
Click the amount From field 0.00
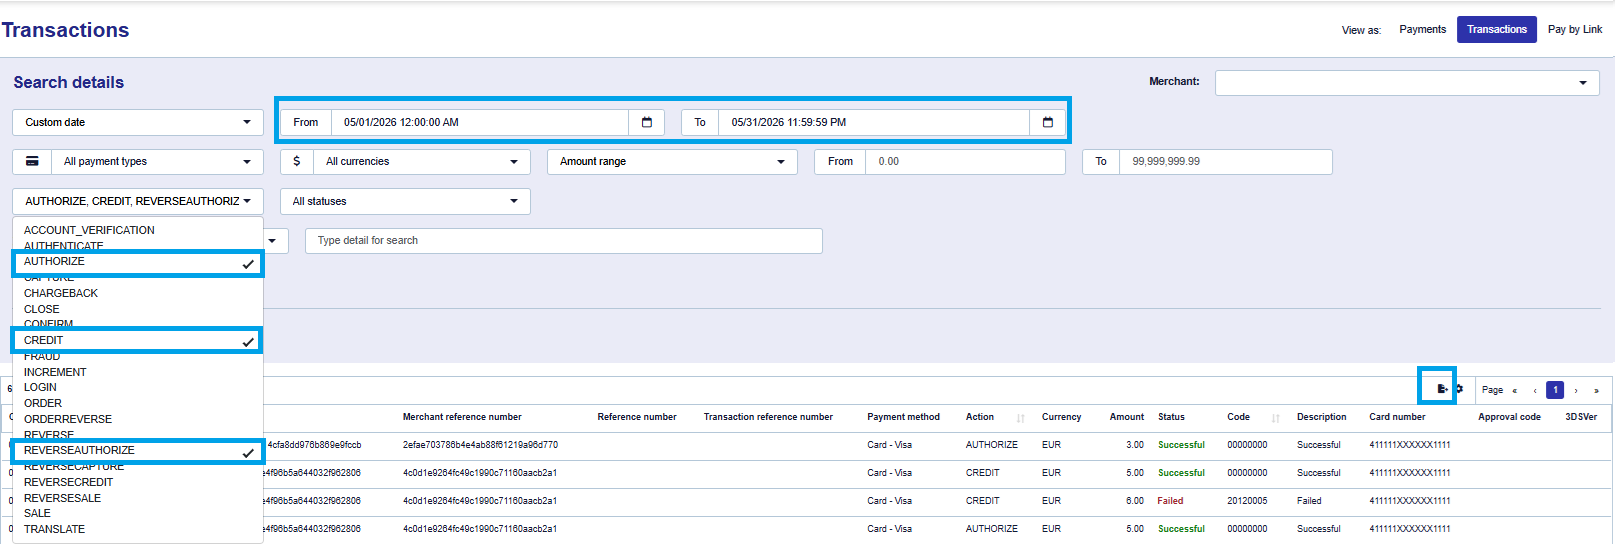pos(965,161)
